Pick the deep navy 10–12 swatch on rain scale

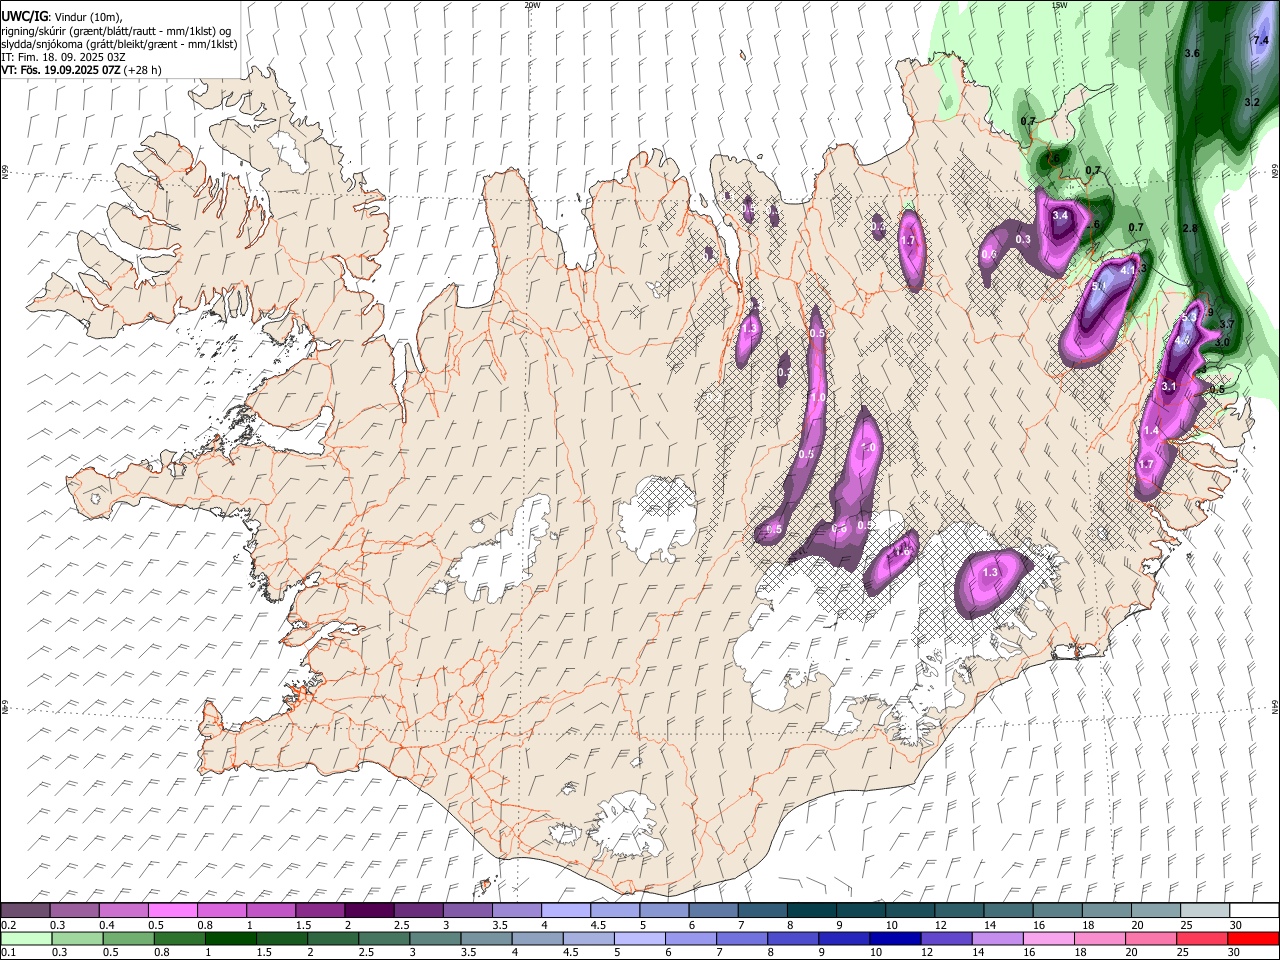coord(896,938)
